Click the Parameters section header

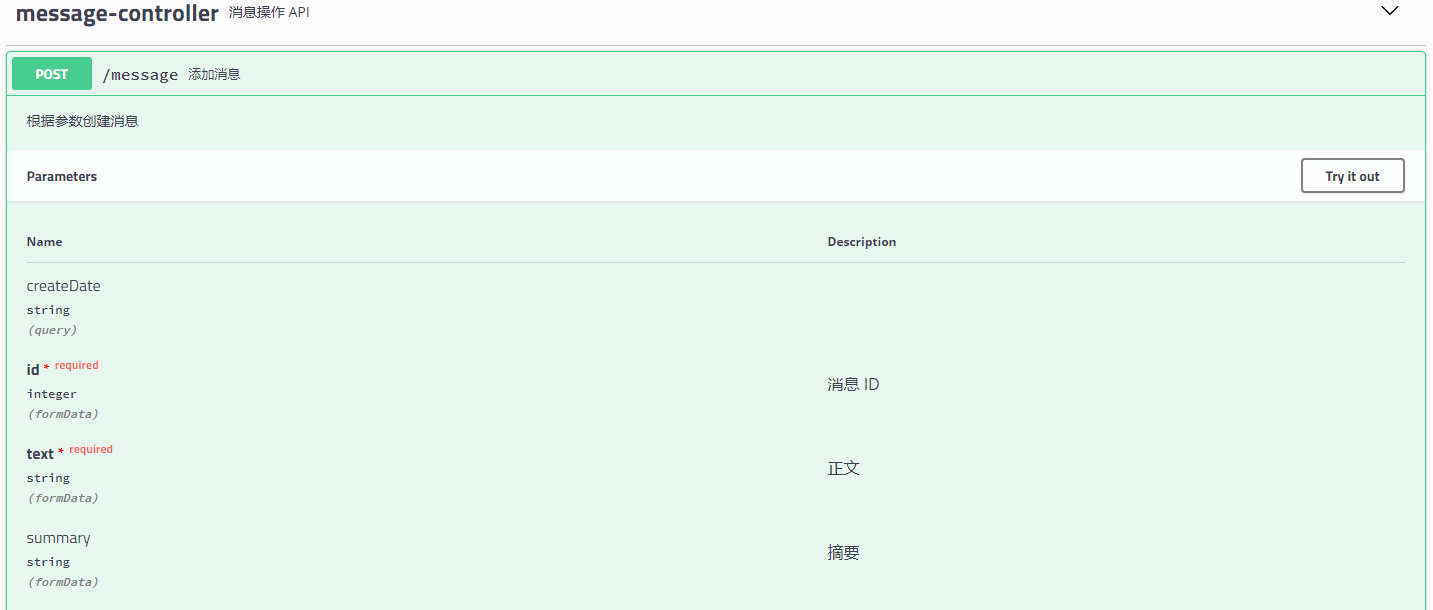[x=62, y=176]
